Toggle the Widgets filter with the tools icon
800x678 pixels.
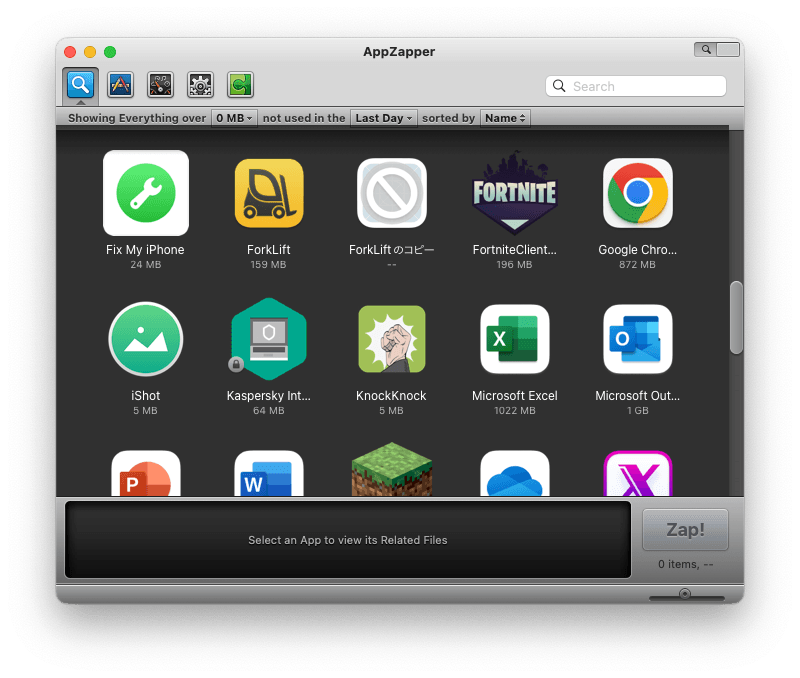[x=160, y=85]
